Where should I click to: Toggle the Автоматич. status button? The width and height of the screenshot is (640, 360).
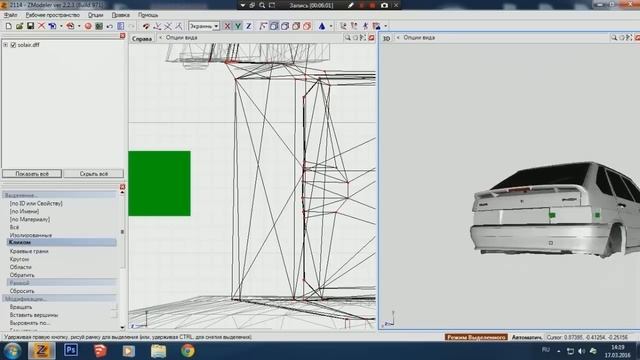pos(527,337)
